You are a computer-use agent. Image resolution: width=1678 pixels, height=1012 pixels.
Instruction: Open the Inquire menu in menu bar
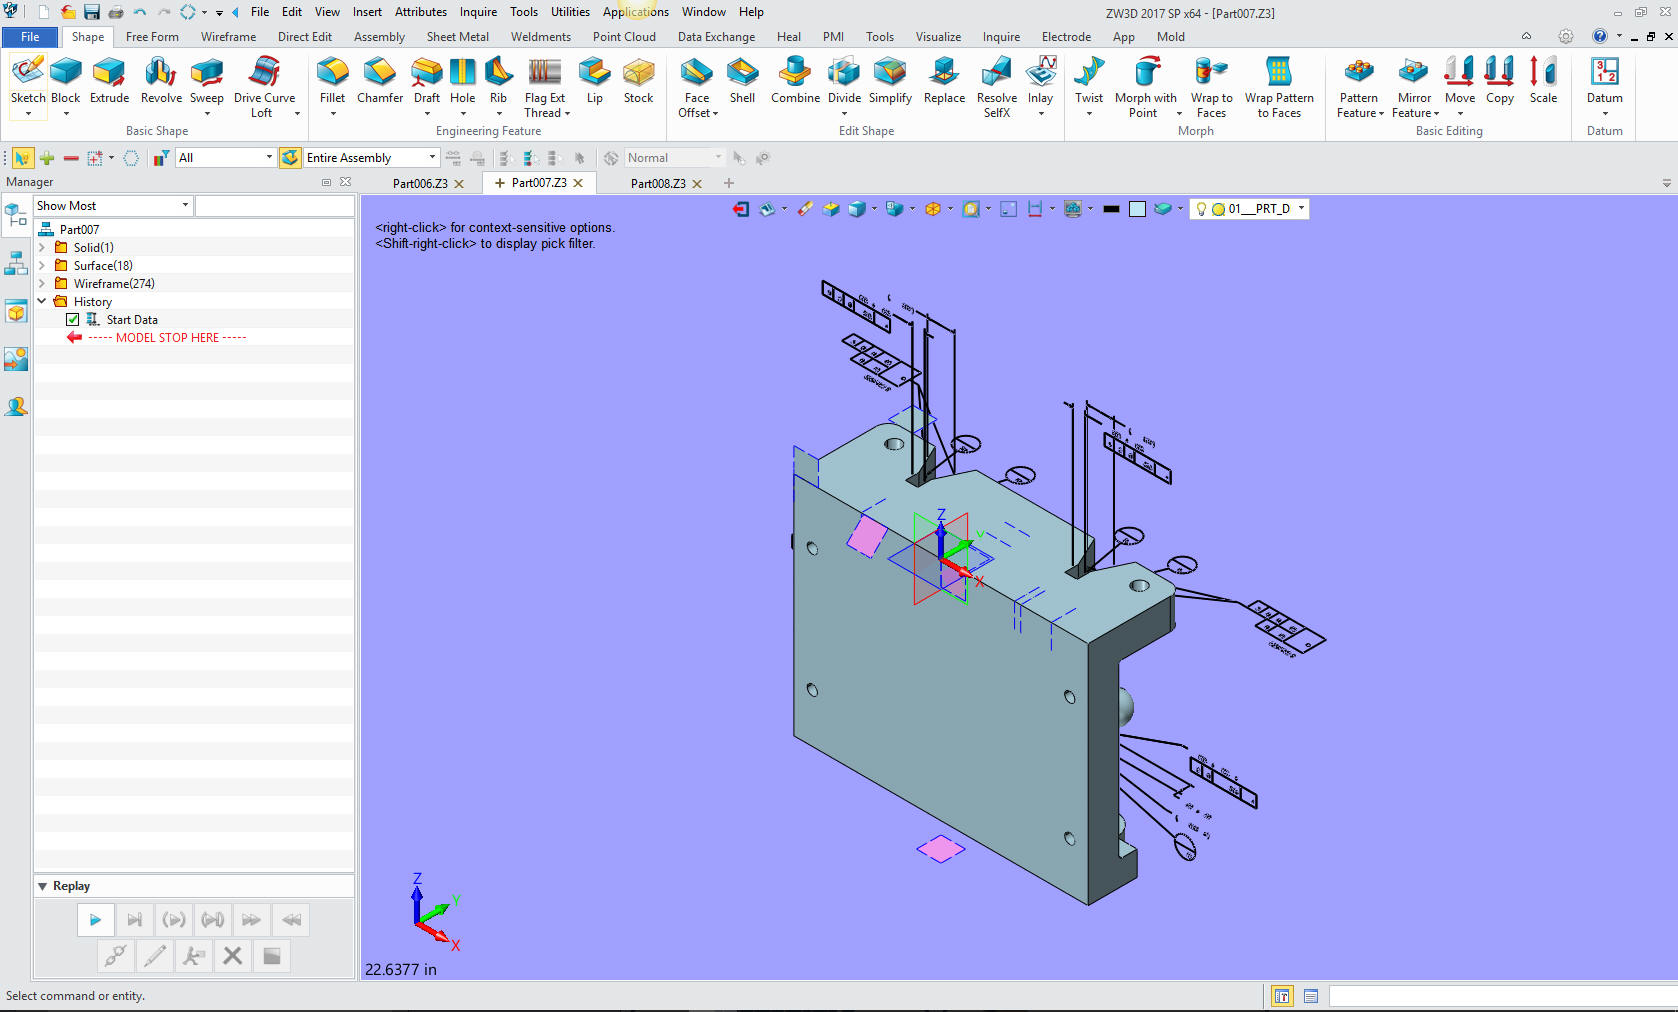point(478,12)
